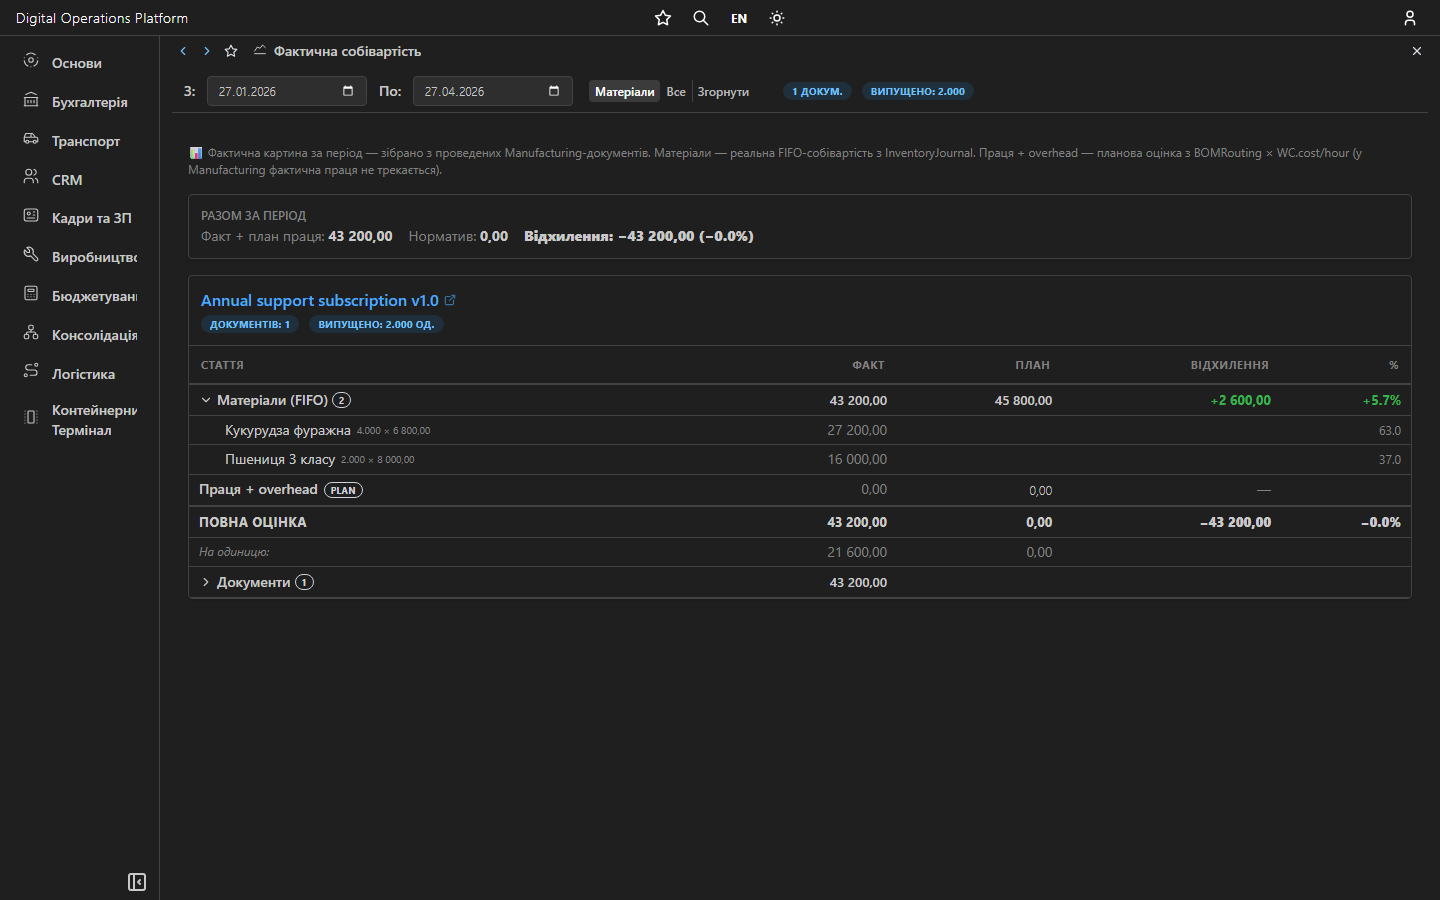
Task: Click the Digital Operations Platform title
Action: (102, 18)
